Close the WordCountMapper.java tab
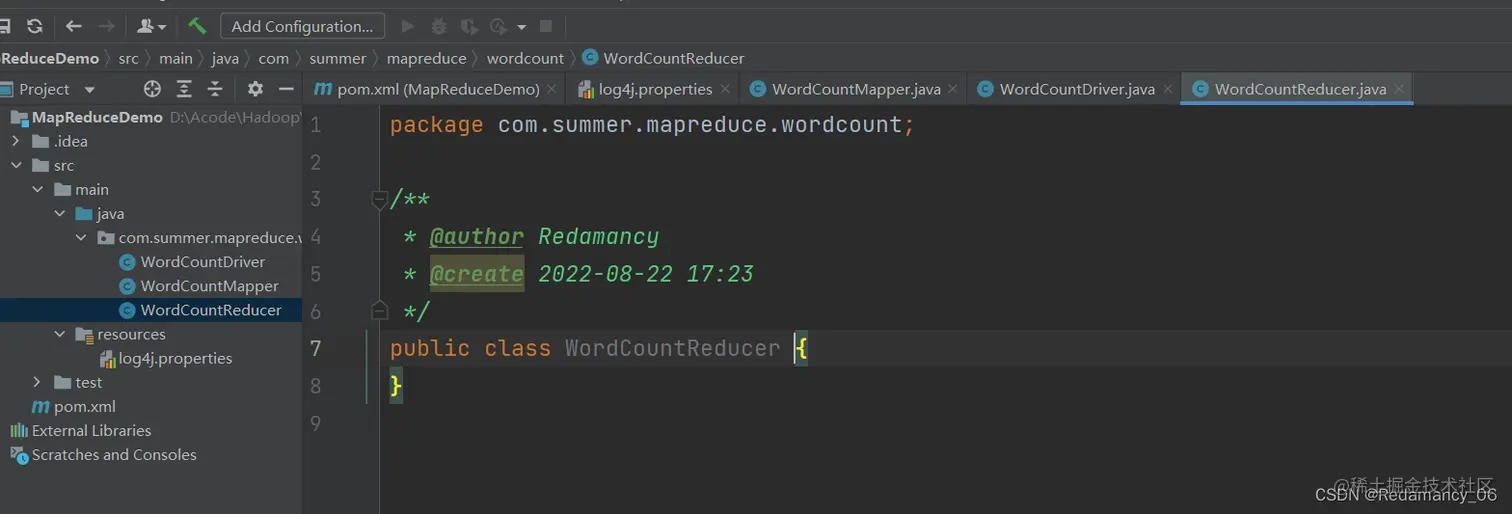Screen dimensions: 1512x514 (954, 89)
